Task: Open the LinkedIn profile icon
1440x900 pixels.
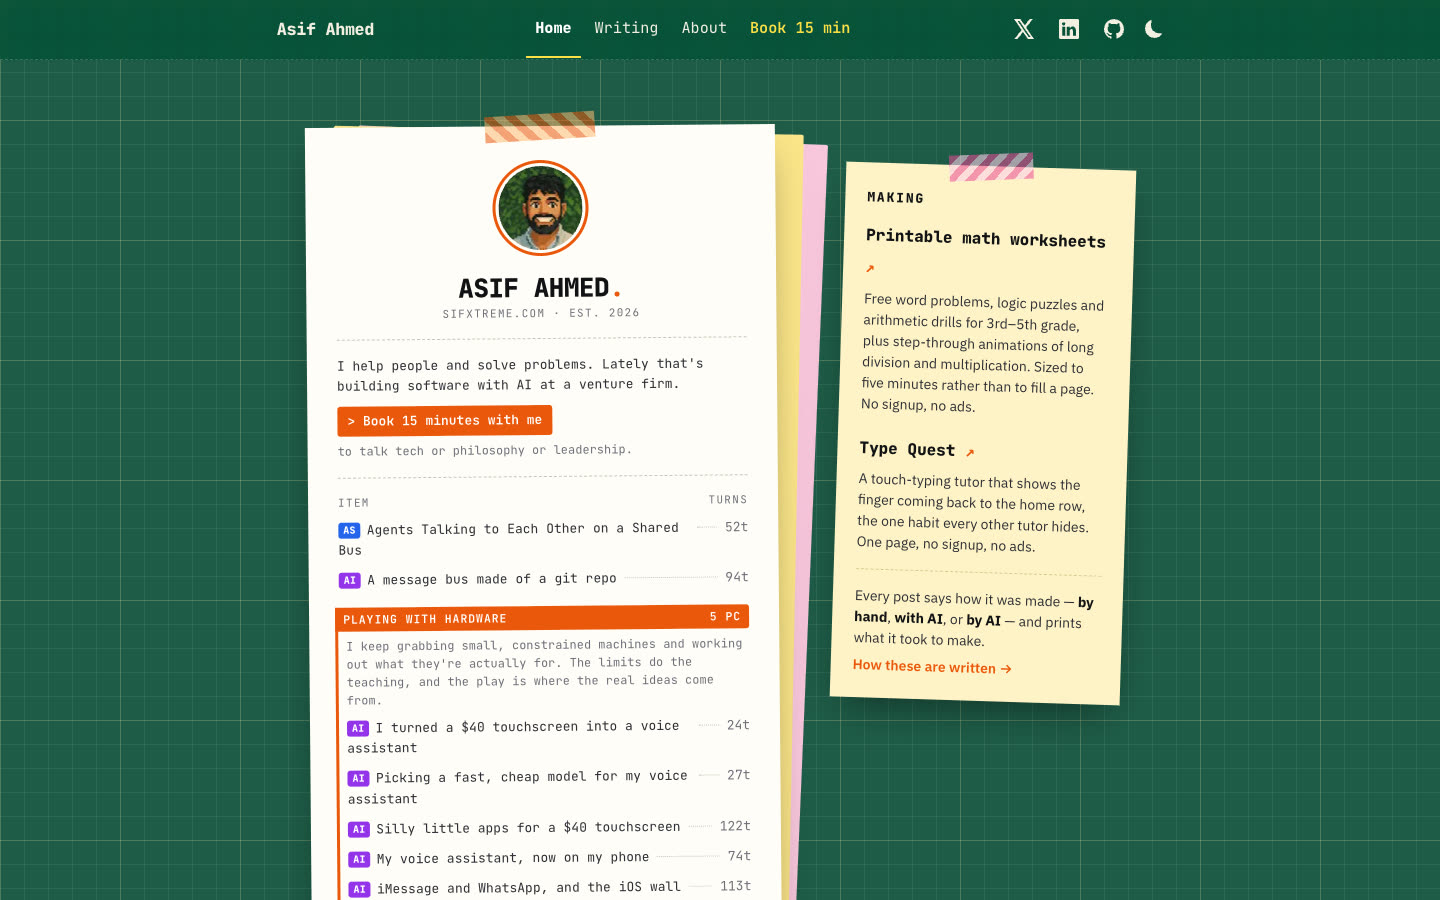Action: pos(1069,29)
